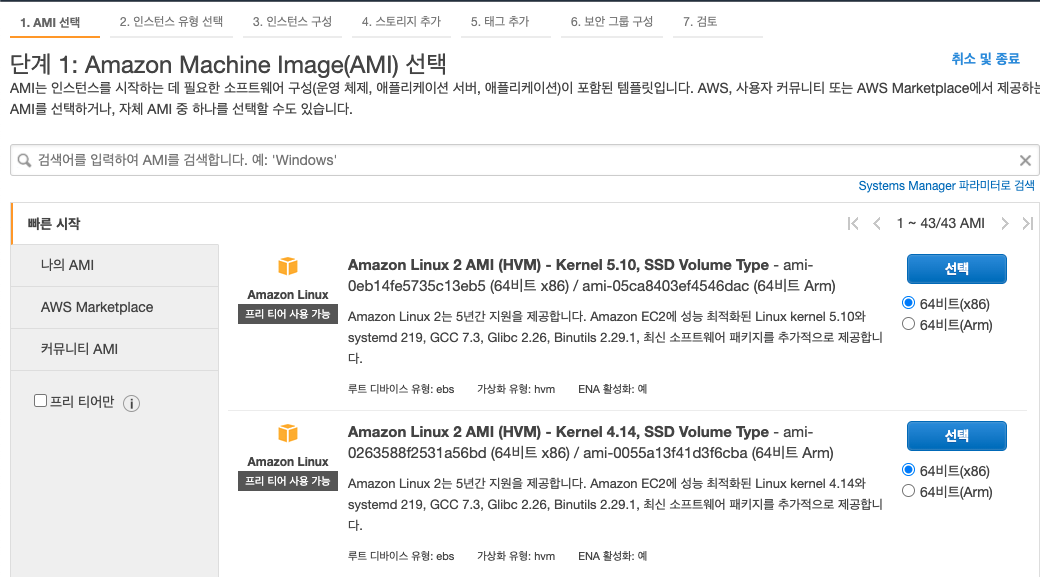Select 64비트(Arm) for Kernel 5.10 AMI
Viewport: 1040px width, 577px height.
(x=909, y=324)
